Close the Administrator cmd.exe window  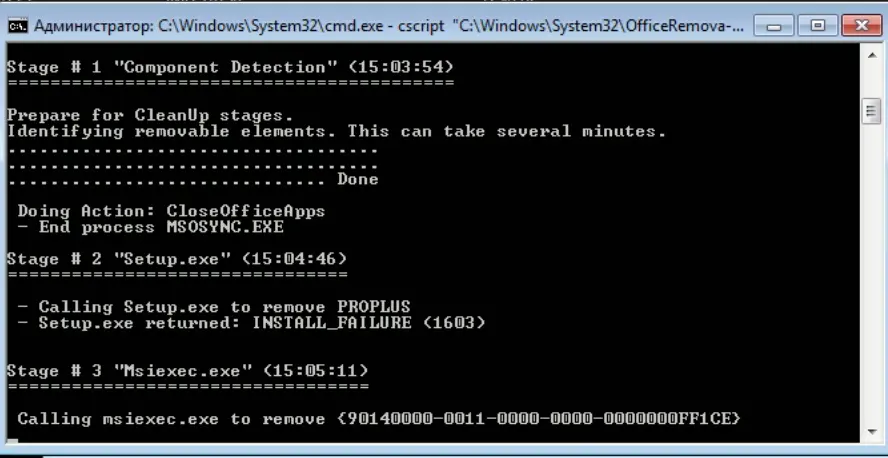pos(861,26)
